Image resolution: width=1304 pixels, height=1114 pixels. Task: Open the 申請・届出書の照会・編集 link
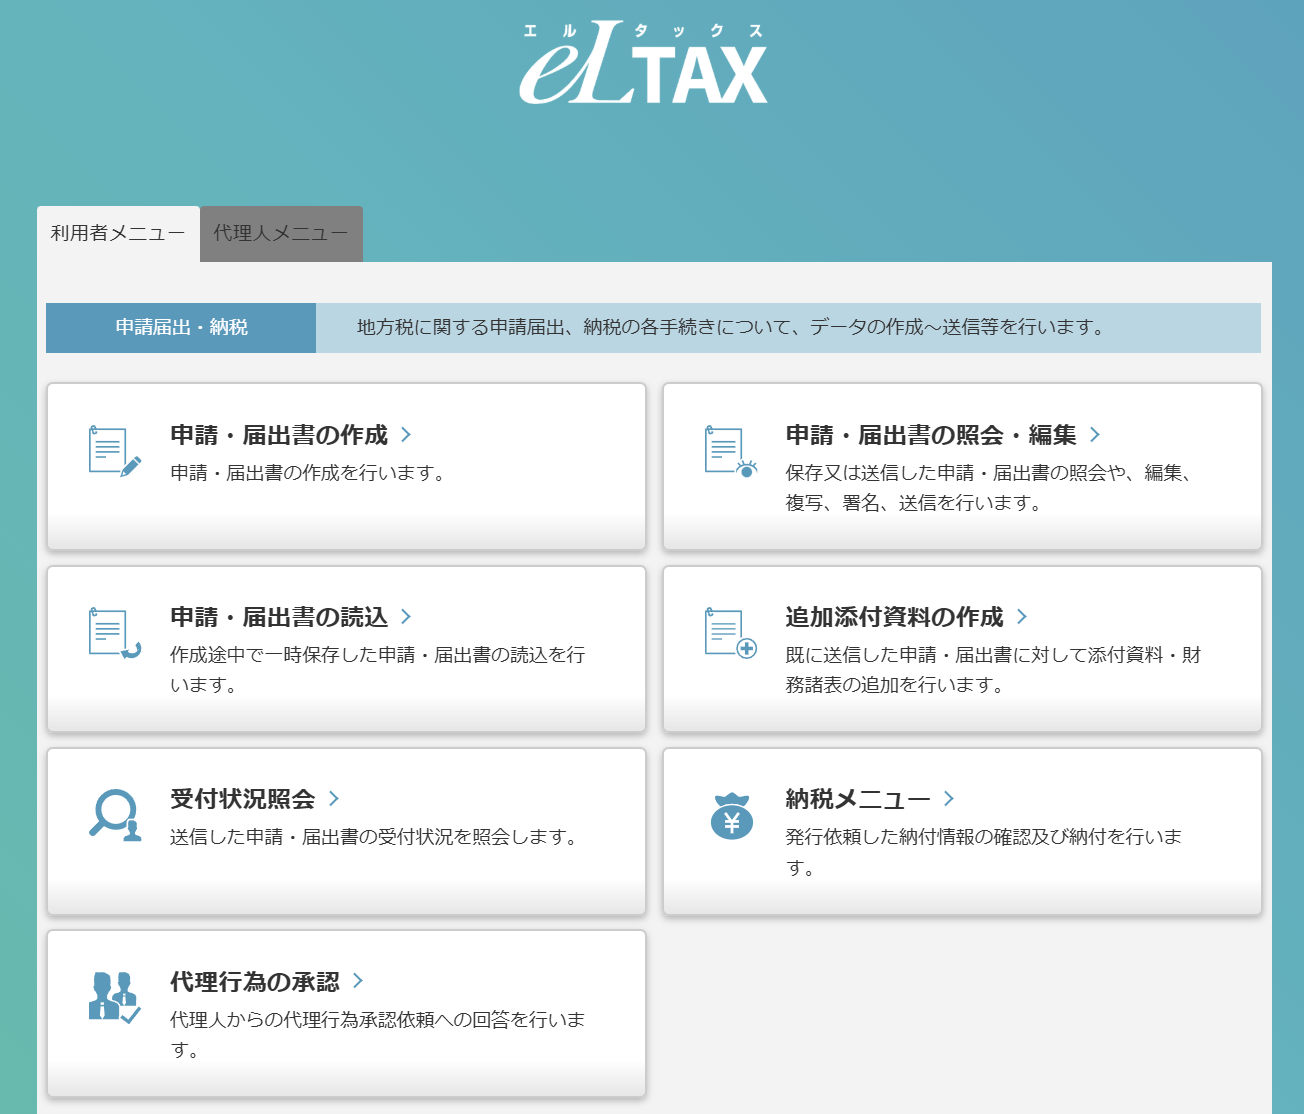[x=930, y=435]
